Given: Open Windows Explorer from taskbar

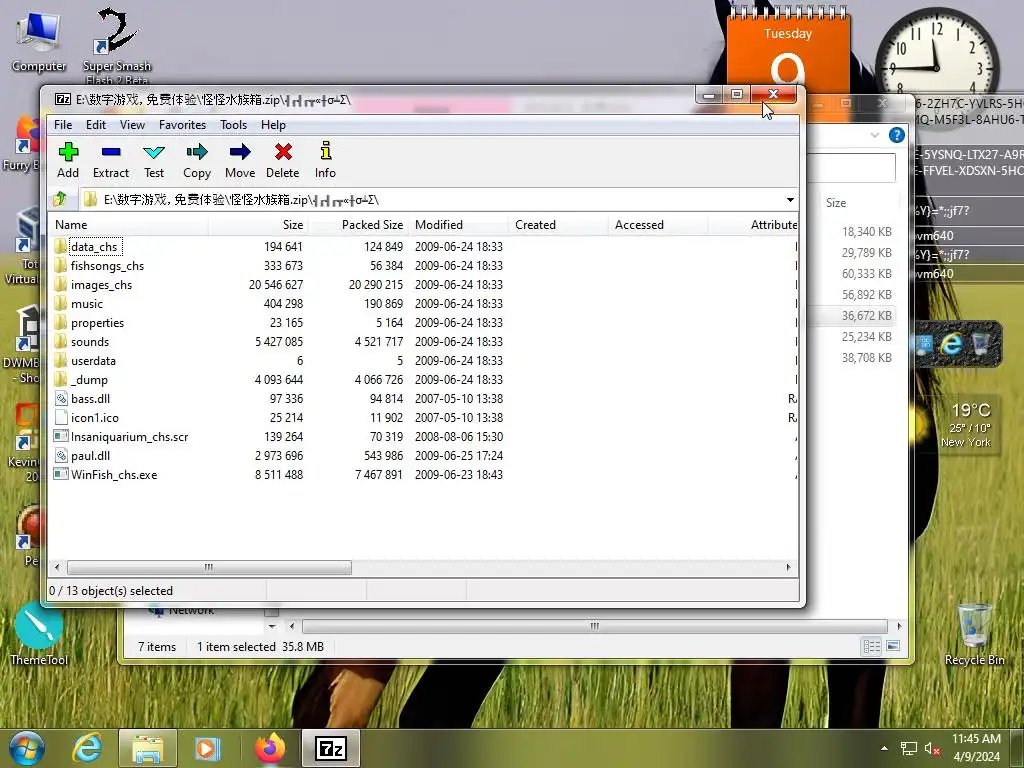Looking at the screenshot, I should tap(148, 748).
